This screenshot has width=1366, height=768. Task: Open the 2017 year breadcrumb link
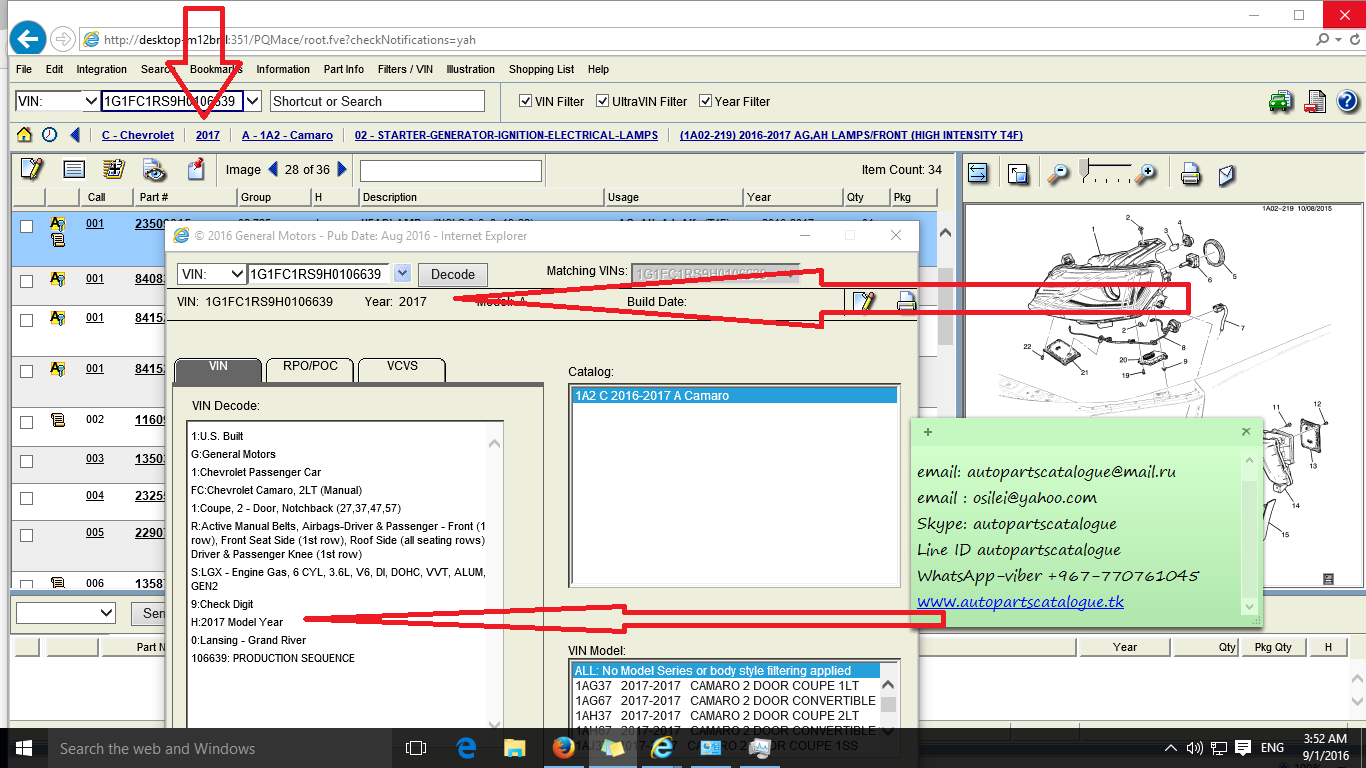(208, 135)
